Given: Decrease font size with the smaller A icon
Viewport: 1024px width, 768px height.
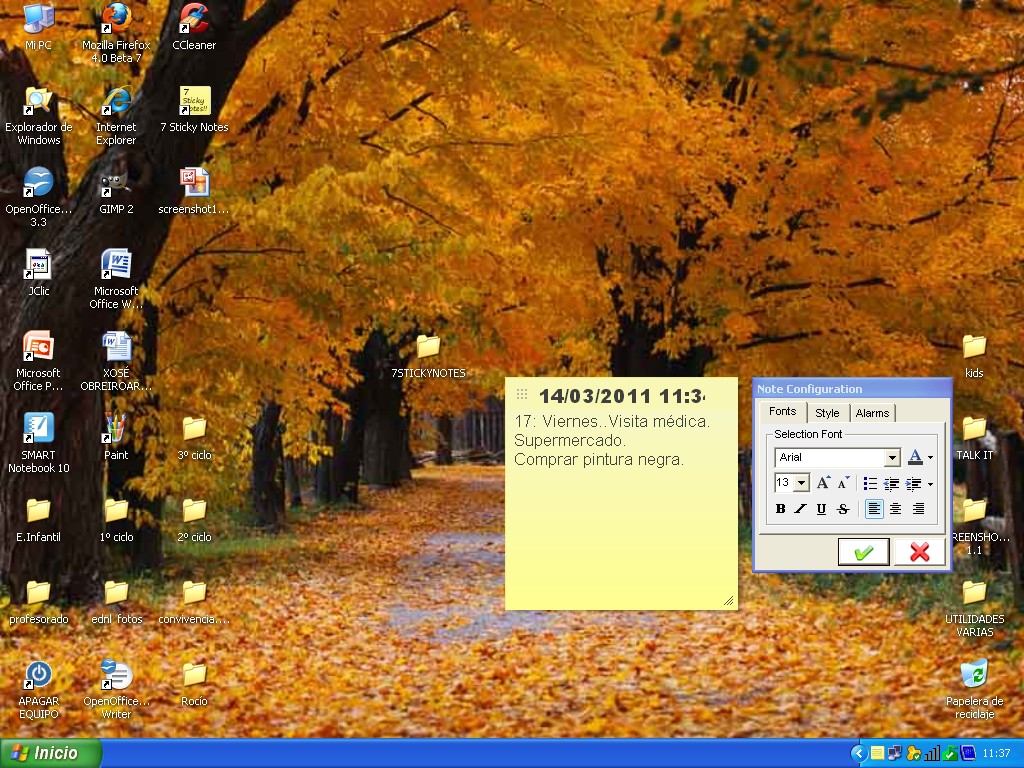Looking at the screenshot, I should [843, 483].
